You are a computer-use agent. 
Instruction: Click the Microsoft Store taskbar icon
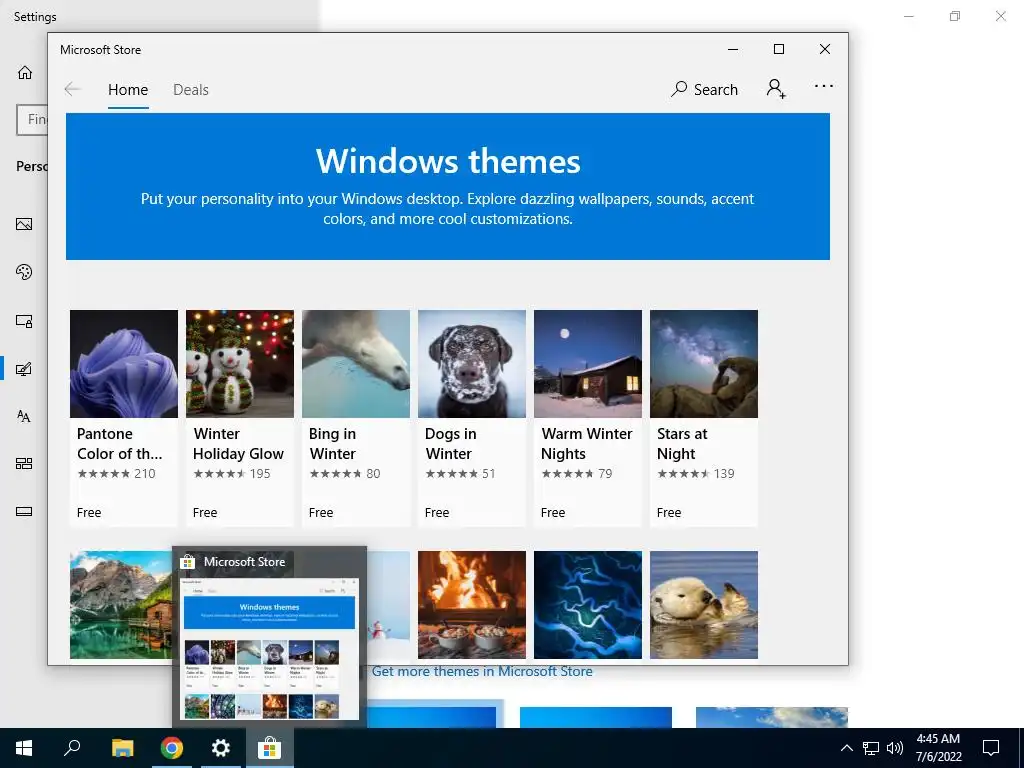[269, 748]
